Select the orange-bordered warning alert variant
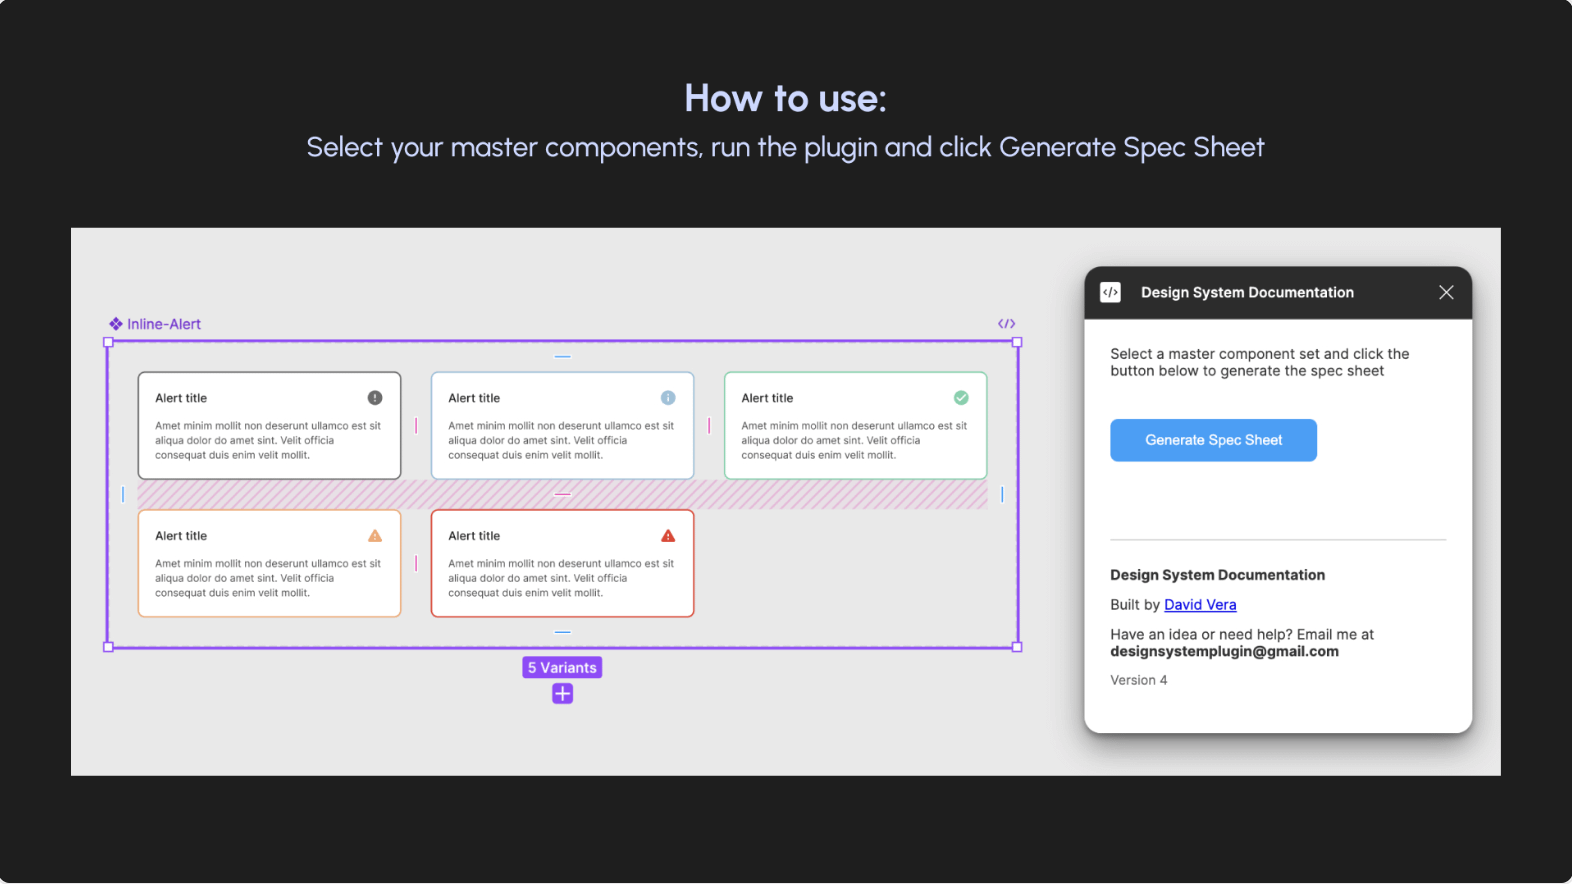Screen dimensions: 1572x884 coord(269,564)
